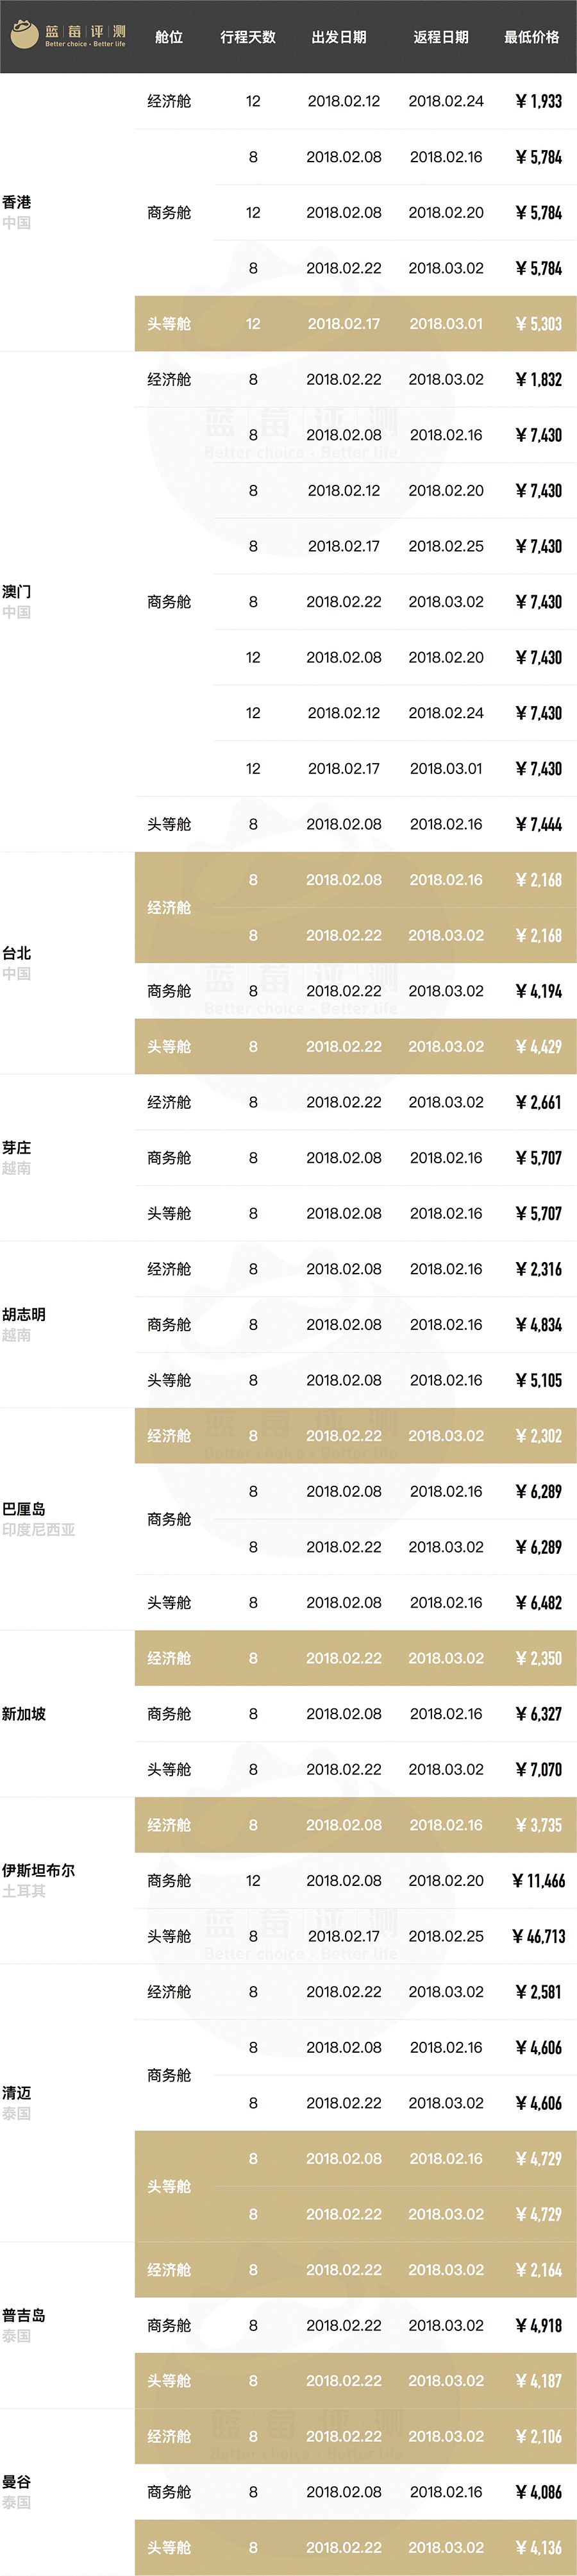577x2576 pixels.
Task: Click the 经济舱 label in the 台北 section
Action: [169, 907]
